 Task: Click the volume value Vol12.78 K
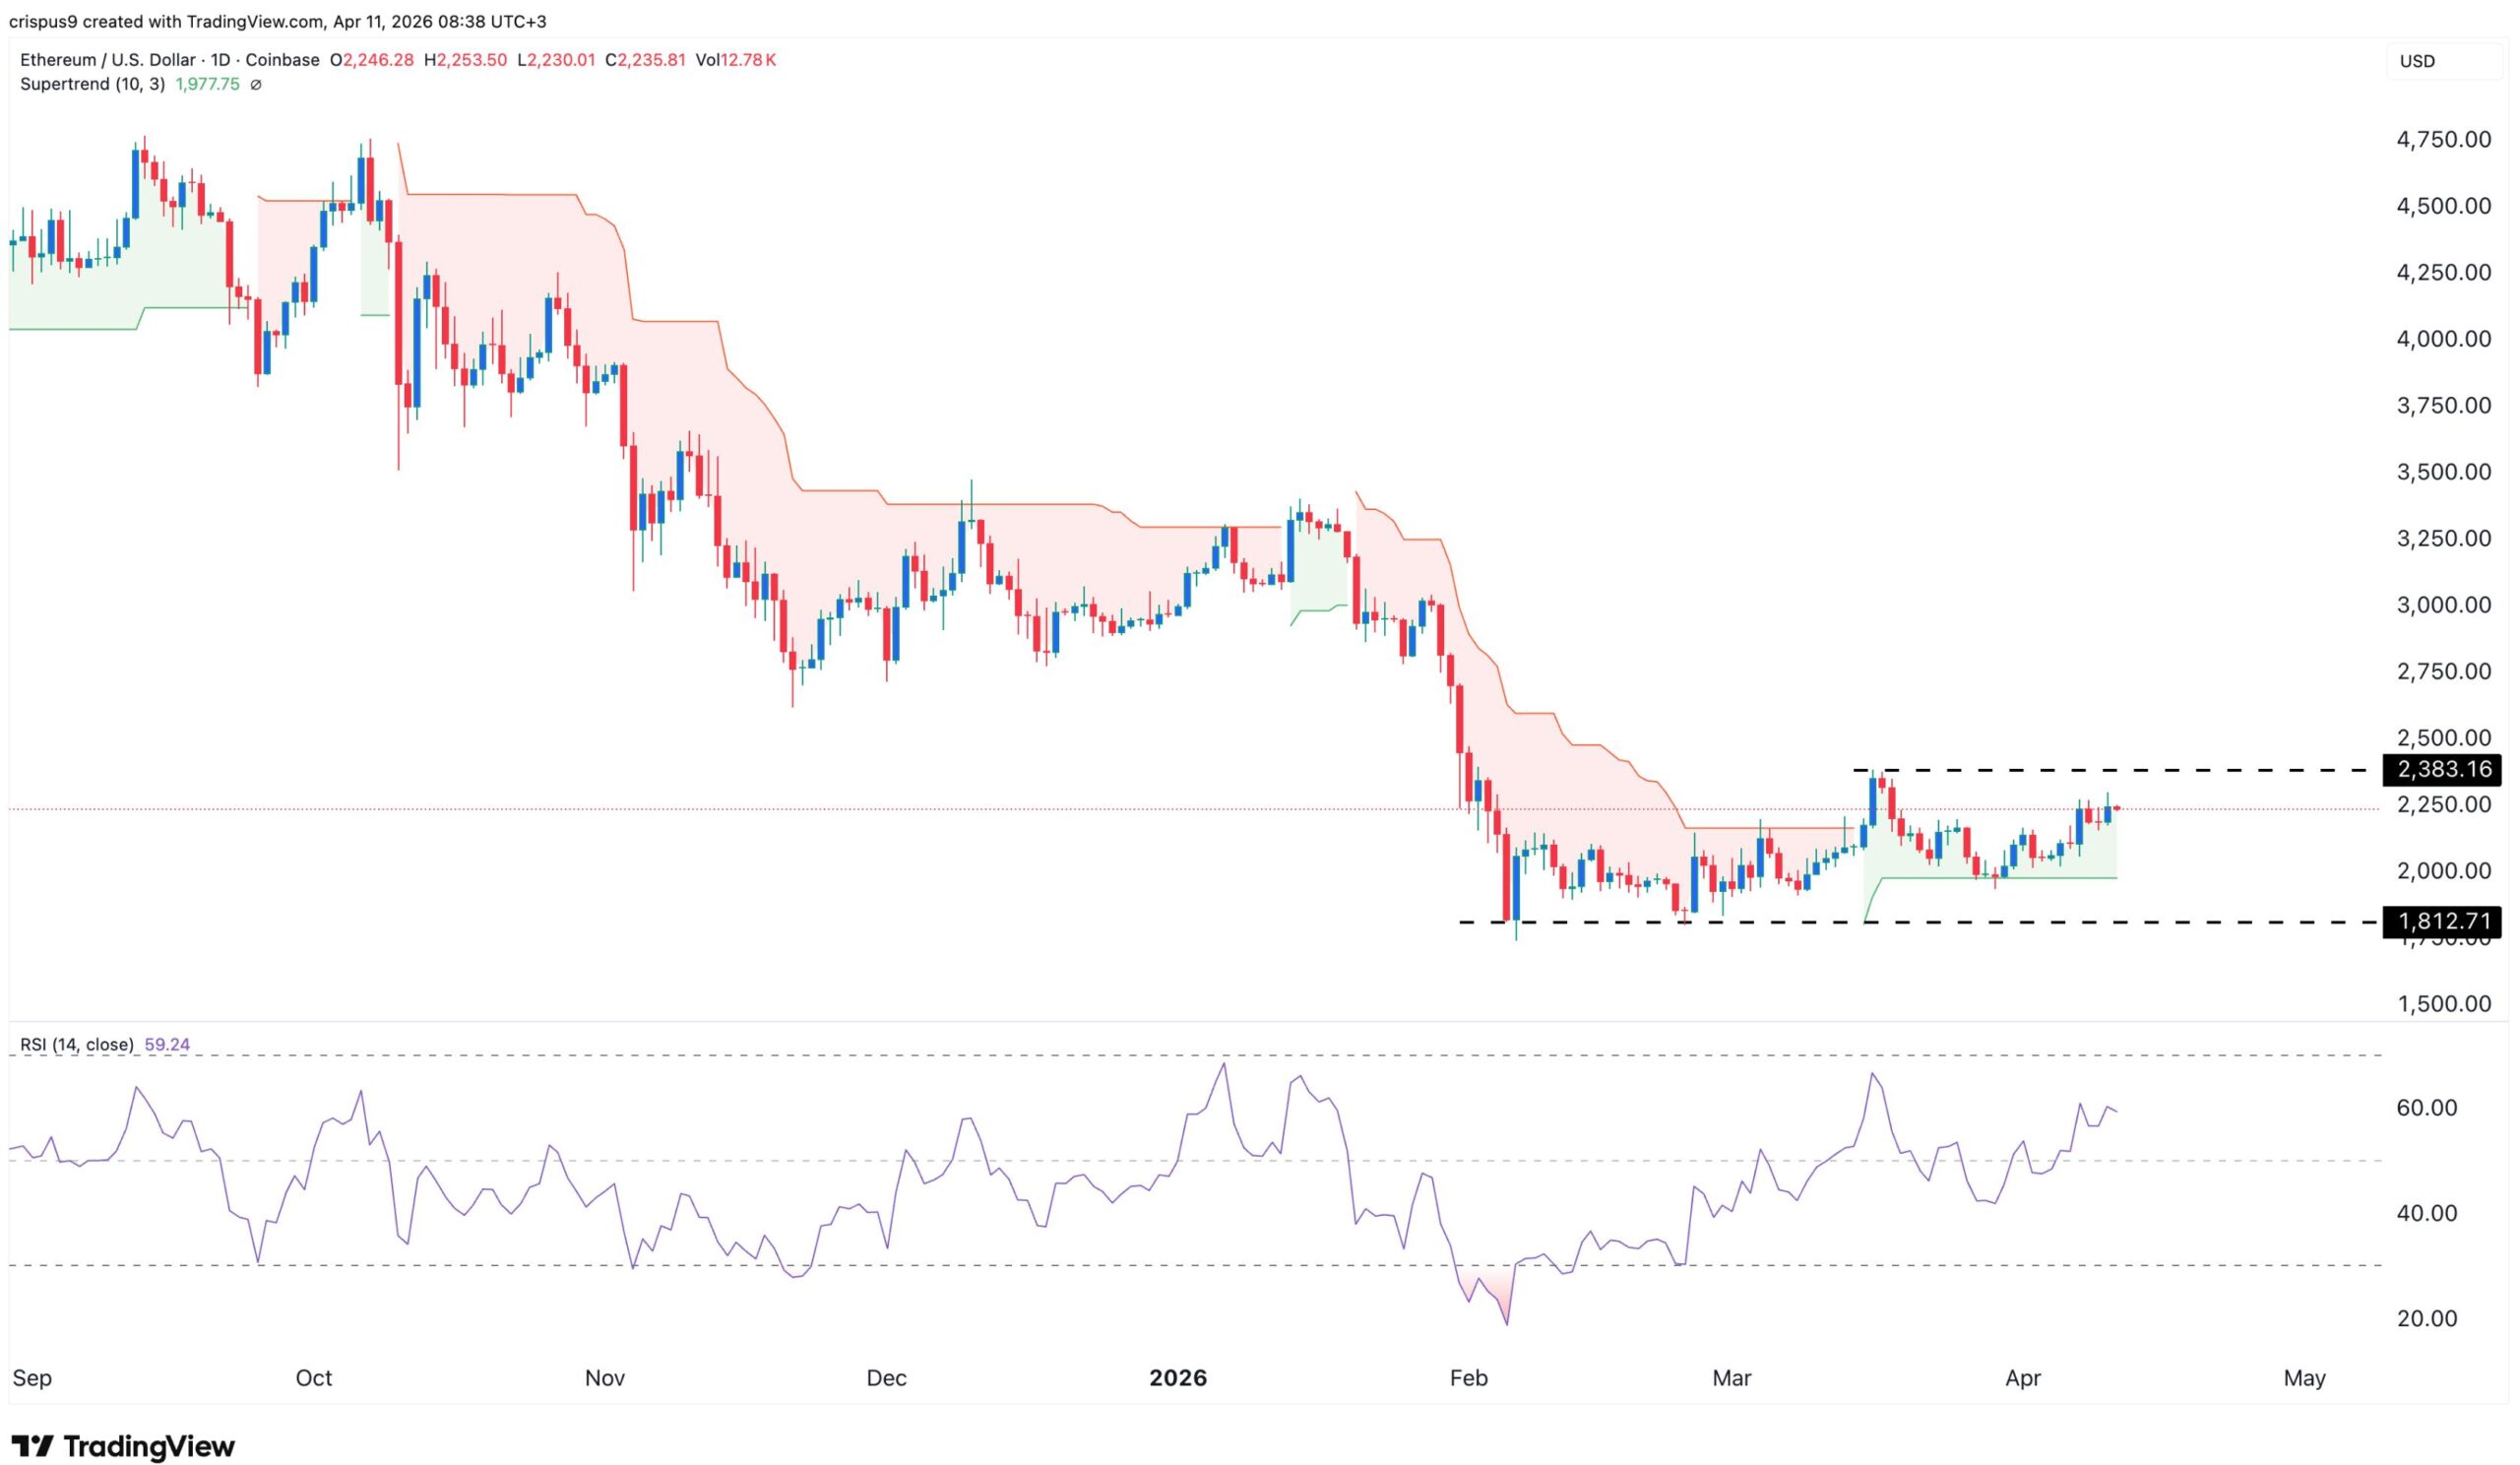[x=736, y=60]
